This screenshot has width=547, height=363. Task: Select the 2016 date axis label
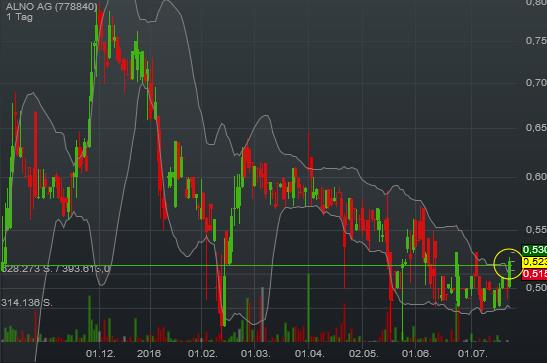(x=149, y=354)
